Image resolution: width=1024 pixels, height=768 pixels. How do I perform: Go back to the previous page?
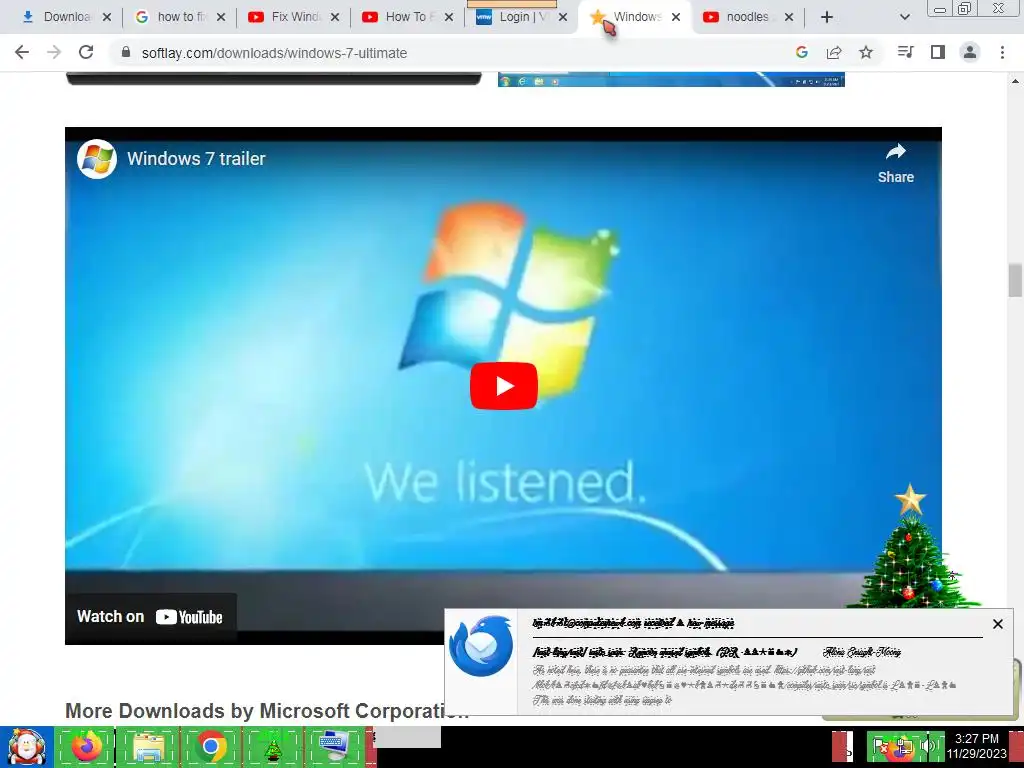point(22,52)
